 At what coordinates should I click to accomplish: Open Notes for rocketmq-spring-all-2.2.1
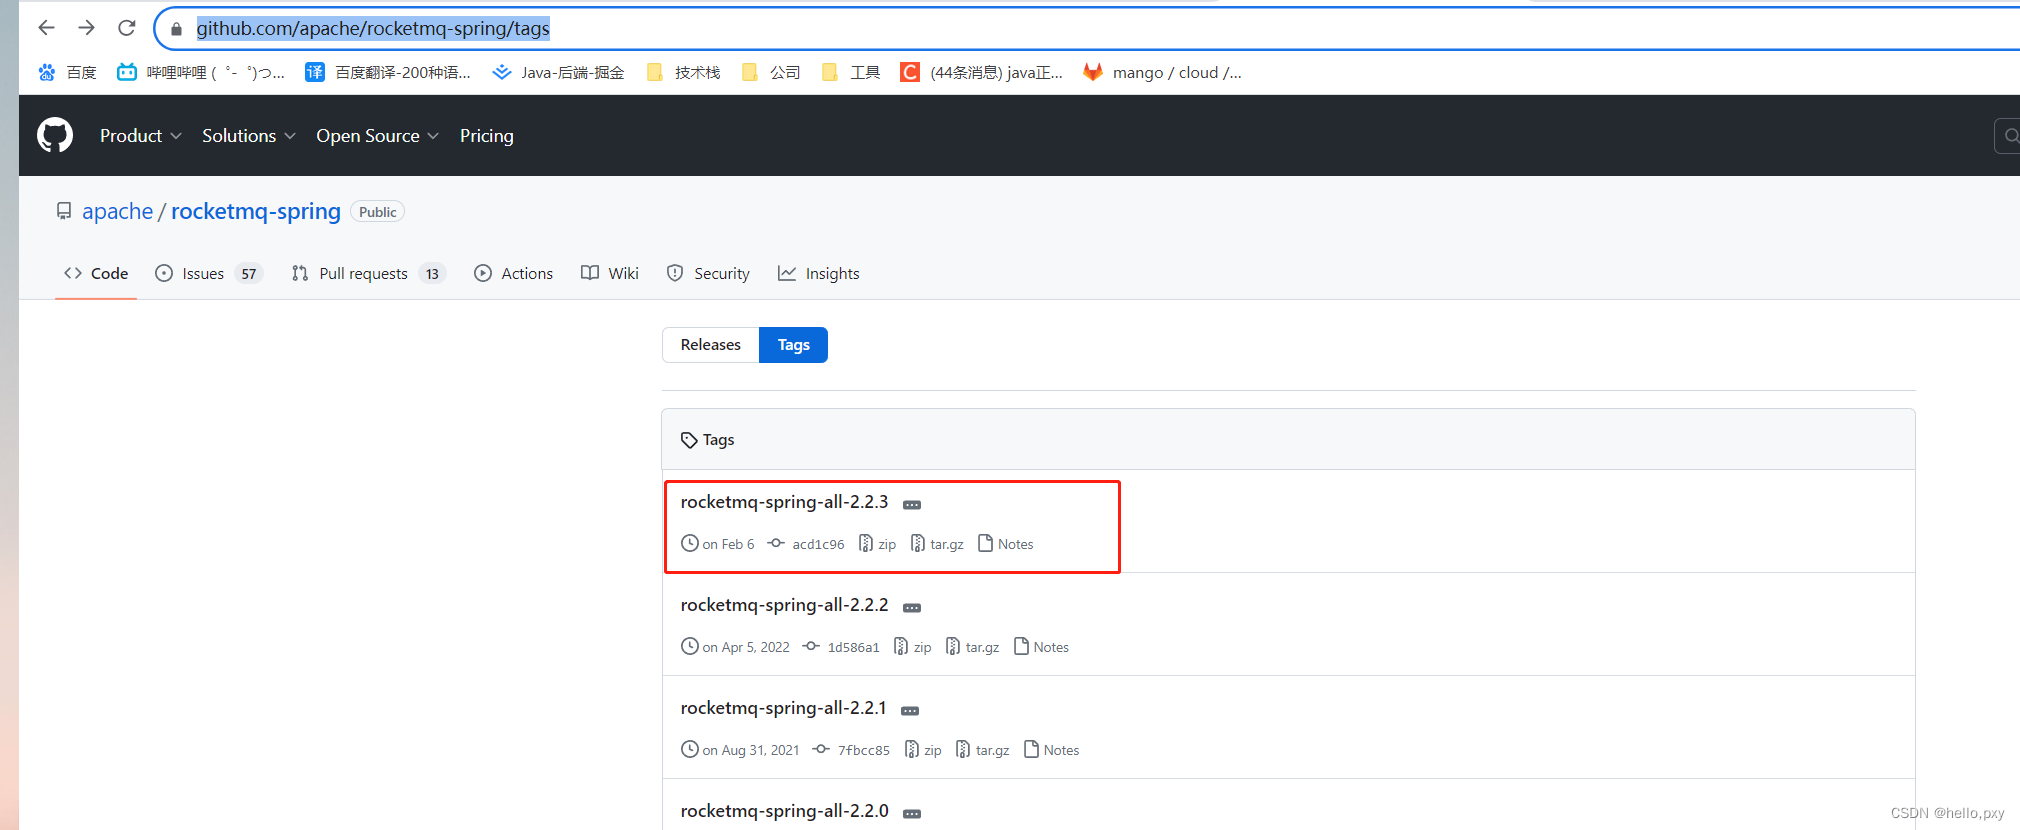point(1052,750)
